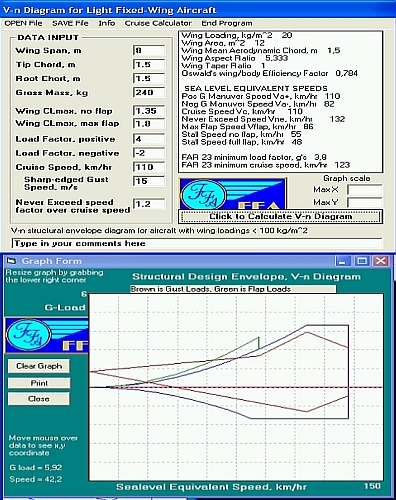Click the Print button
Viewport: 396px width, 500px height.
(39, 383)
